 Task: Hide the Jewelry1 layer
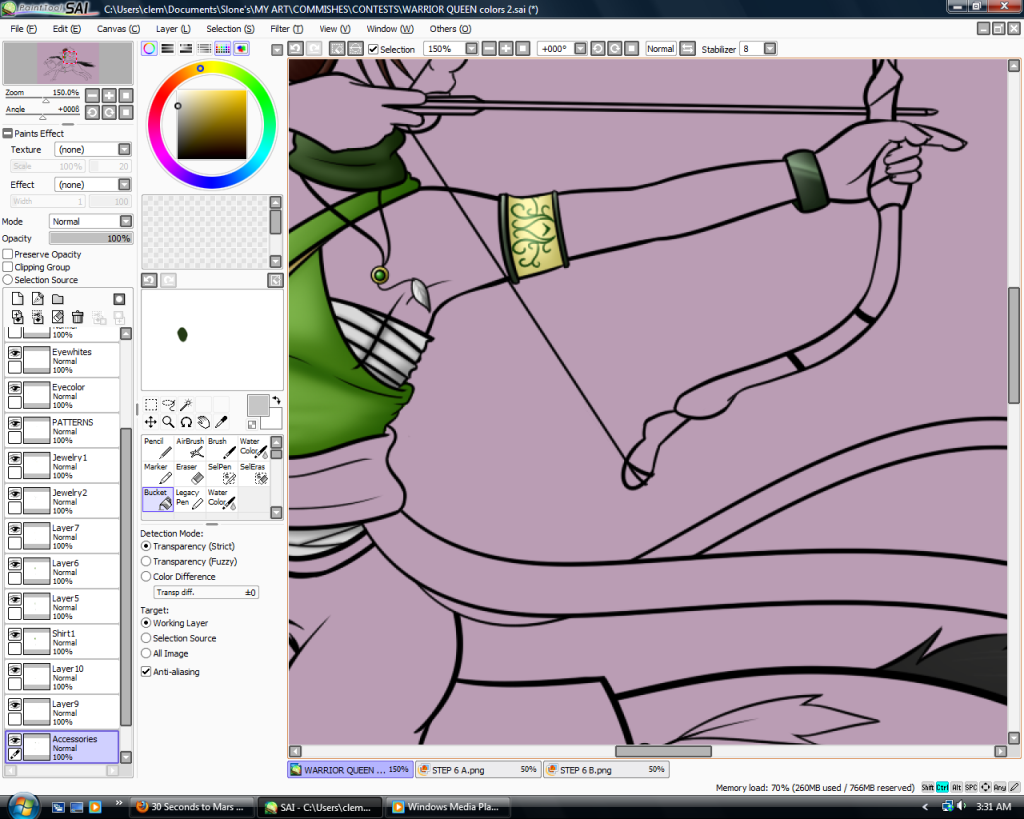14,458
